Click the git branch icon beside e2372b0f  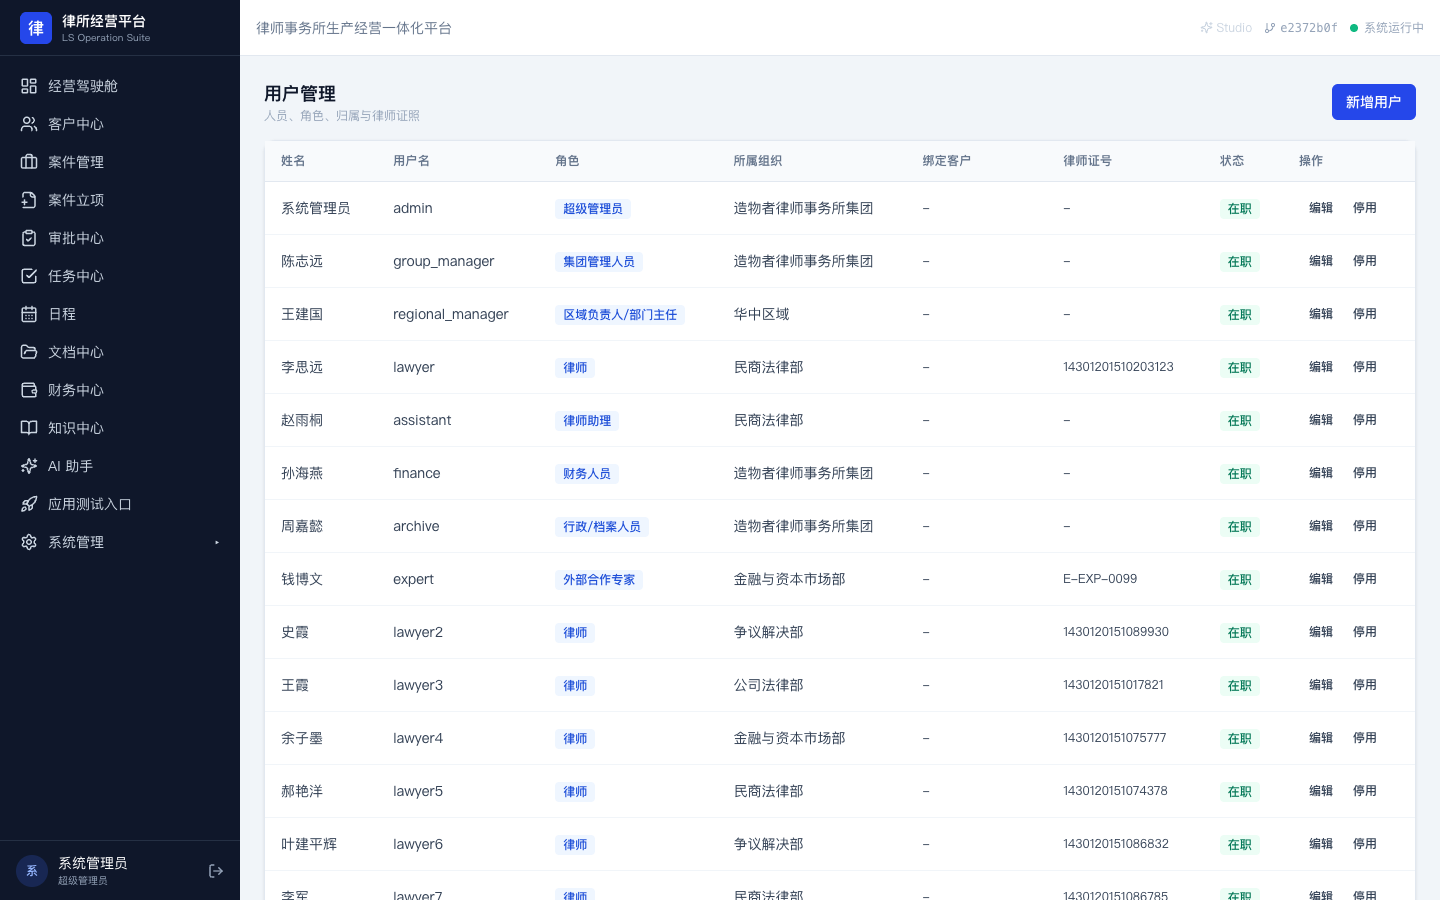click(1270, 28)
